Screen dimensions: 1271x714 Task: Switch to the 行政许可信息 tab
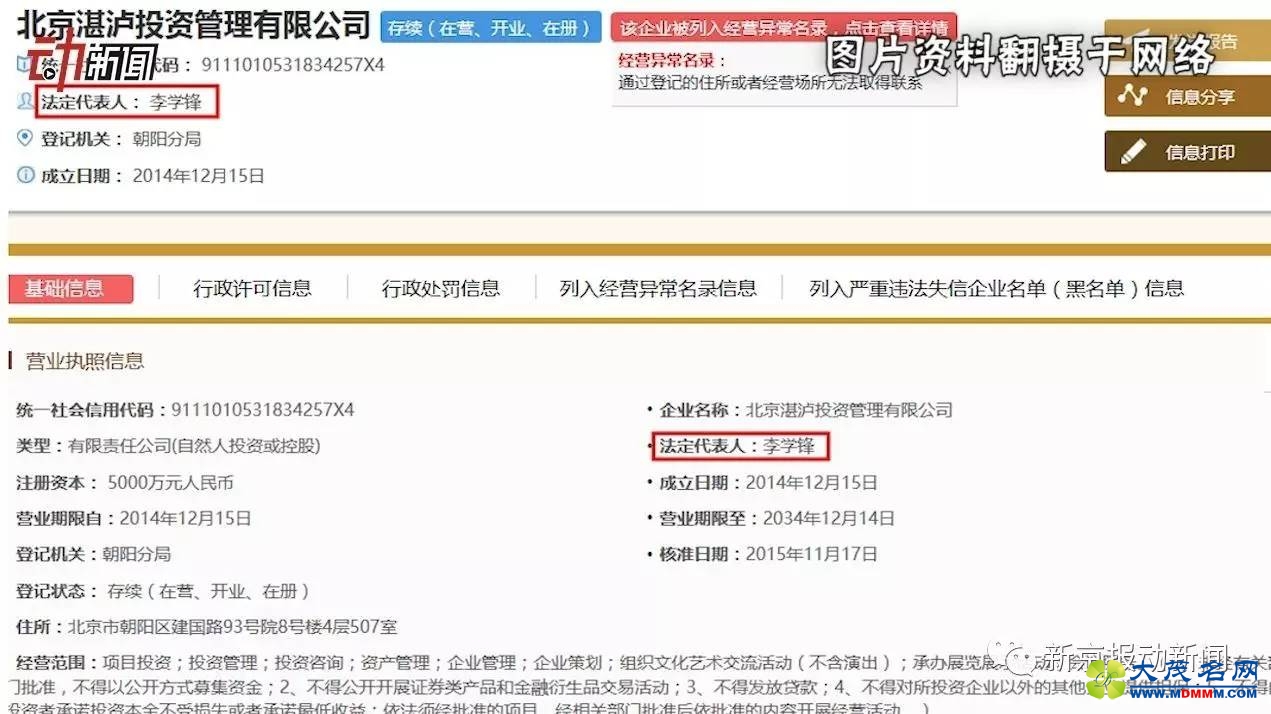[x=252, y=289]
